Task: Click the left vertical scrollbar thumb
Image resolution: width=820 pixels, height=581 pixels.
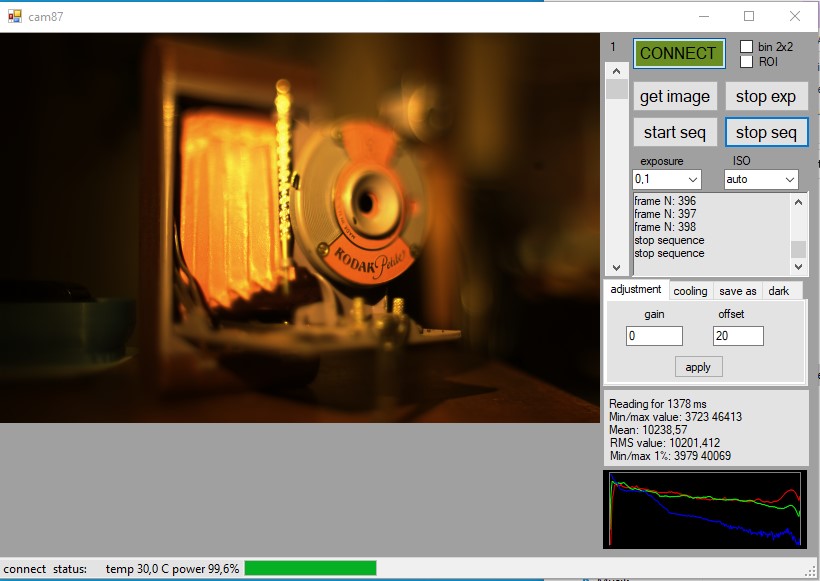Action: 617,89
